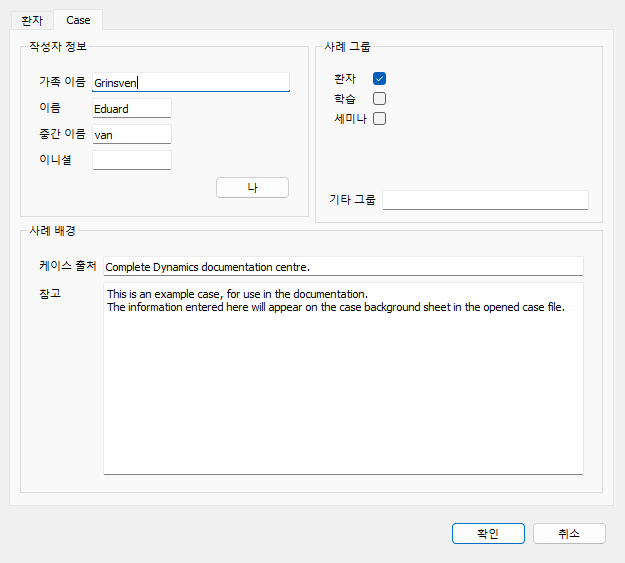625x563 pixels.
Task: Click the 케이스 출처 label text
Action: (68, 266)
